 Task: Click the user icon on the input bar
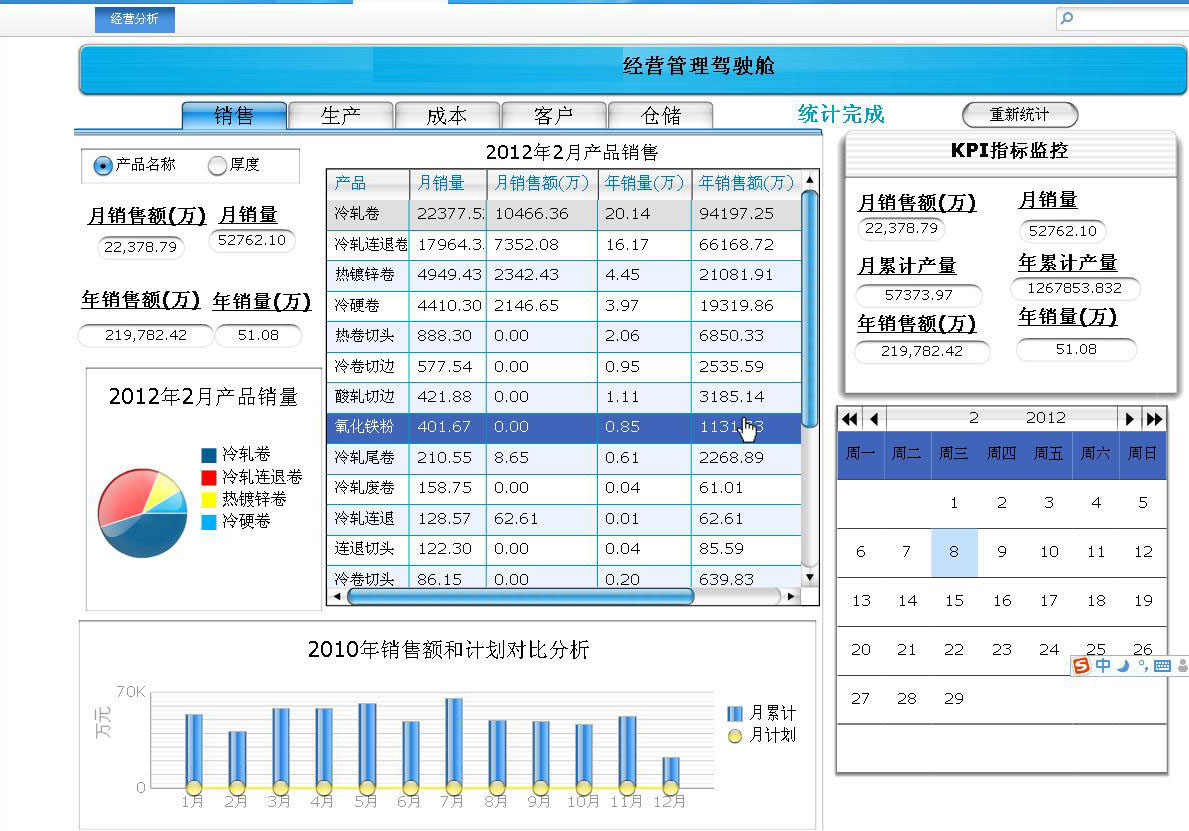tap(1182, 665)
